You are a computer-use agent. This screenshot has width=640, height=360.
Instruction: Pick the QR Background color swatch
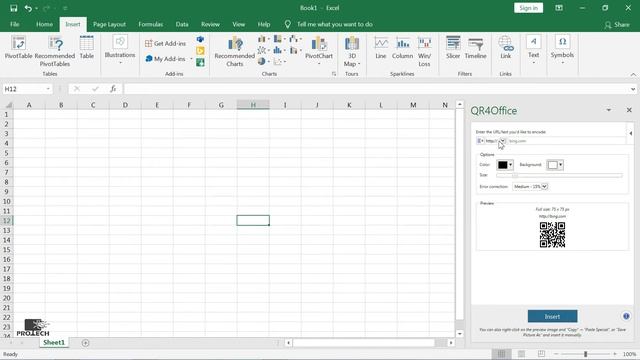click(x=555, y=165)
